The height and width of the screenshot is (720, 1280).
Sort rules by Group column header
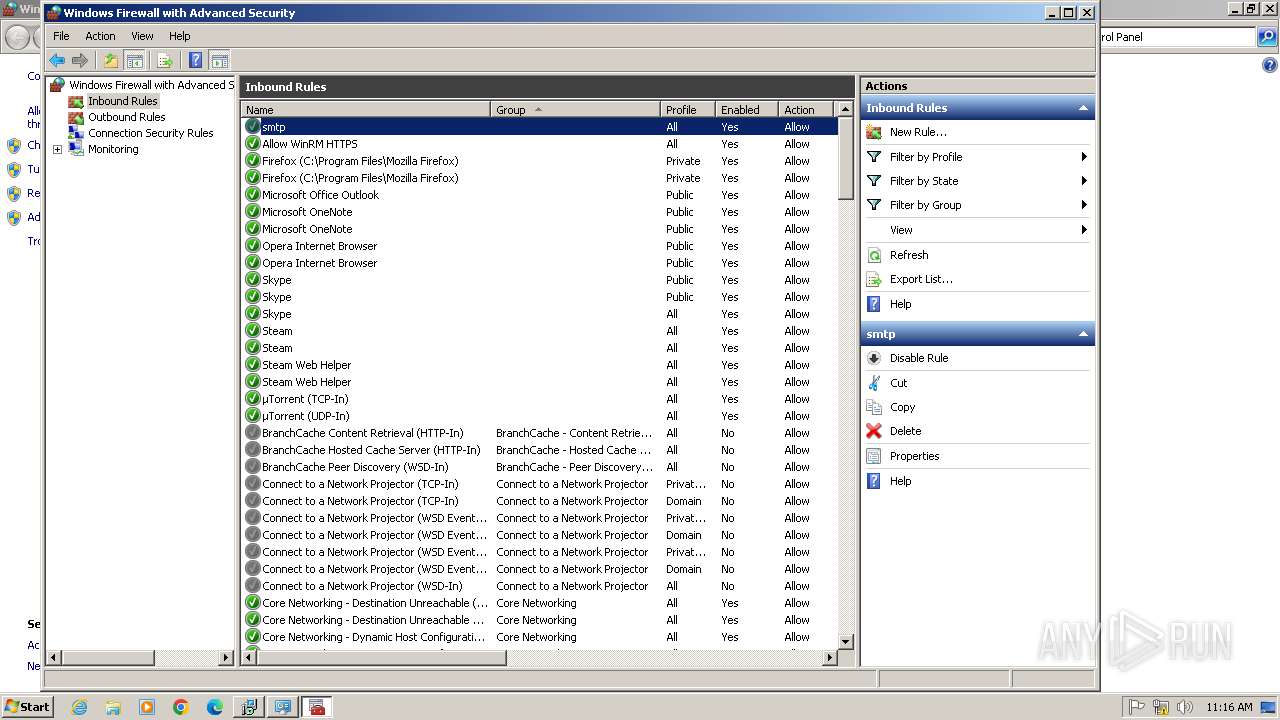(575, 110)
